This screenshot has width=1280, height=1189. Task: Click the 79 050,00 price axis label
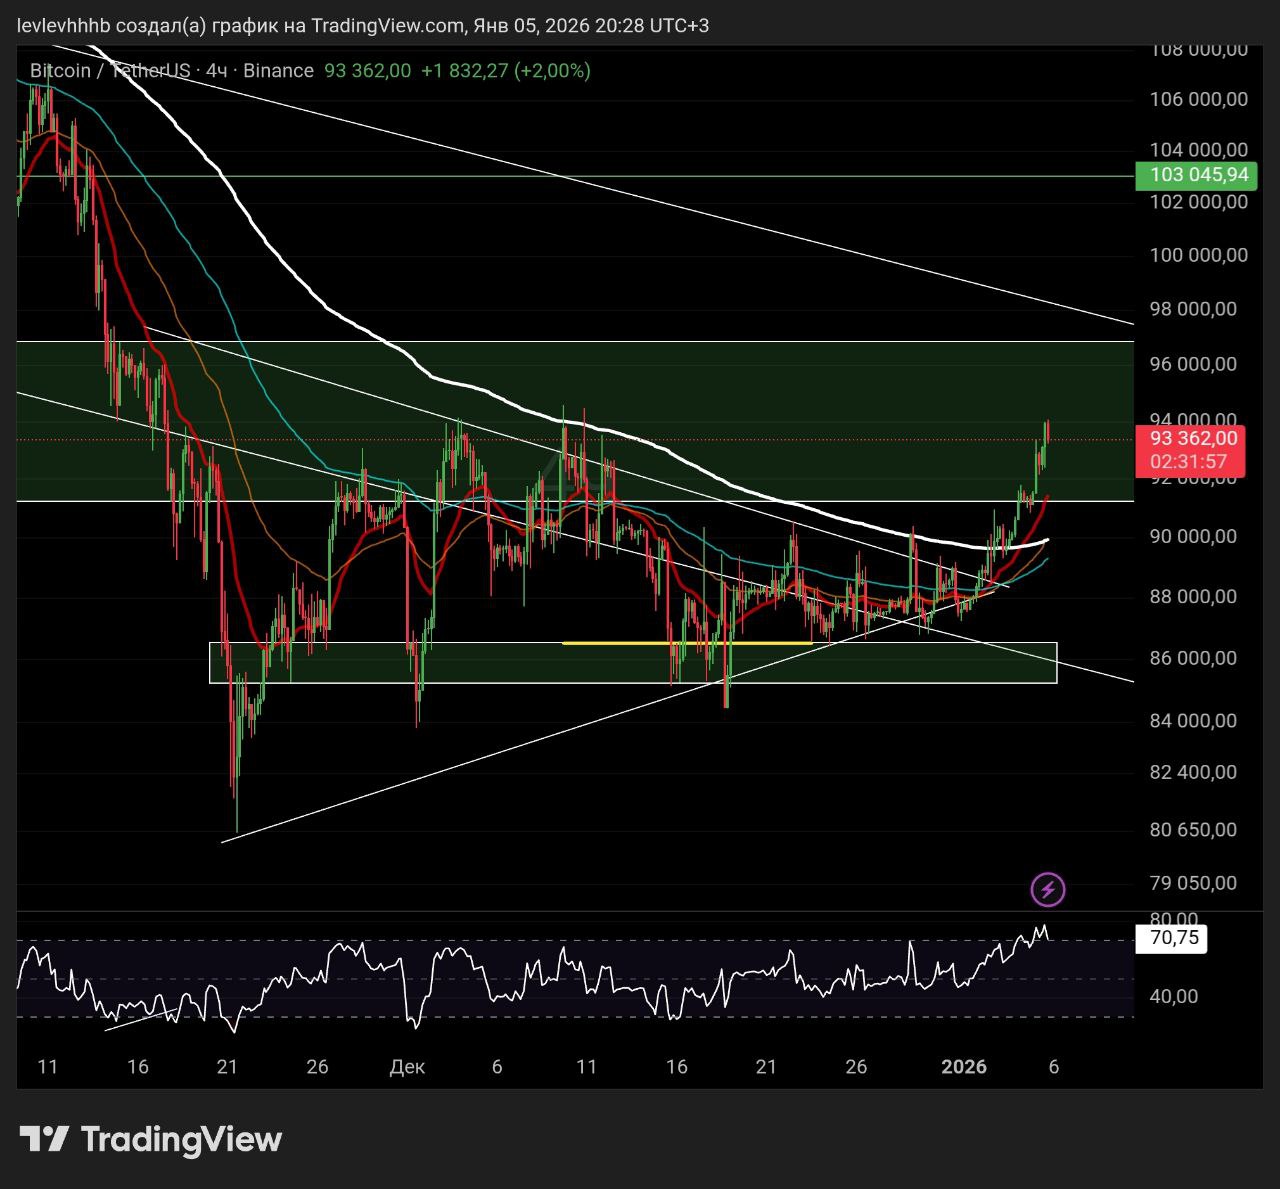pyautogui.click(x=1192, y=883)
